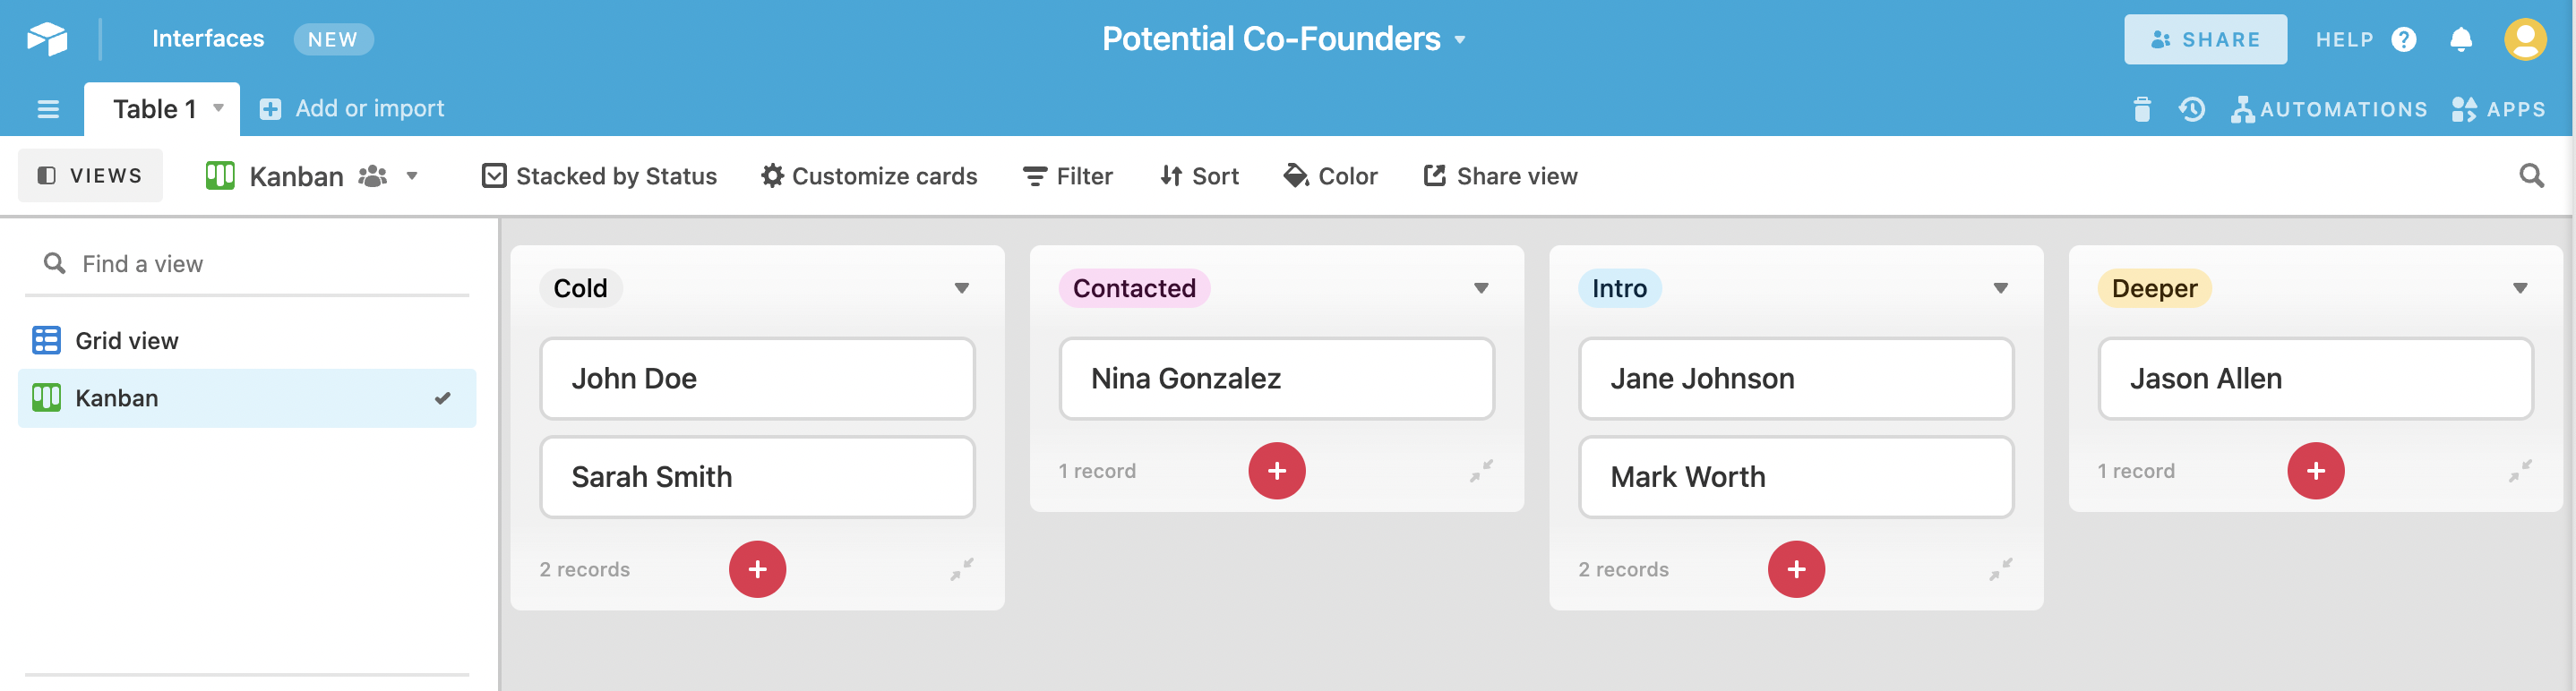The image size is (2576, 691).
Task: Click the SHARE button
Action: 2204,39
